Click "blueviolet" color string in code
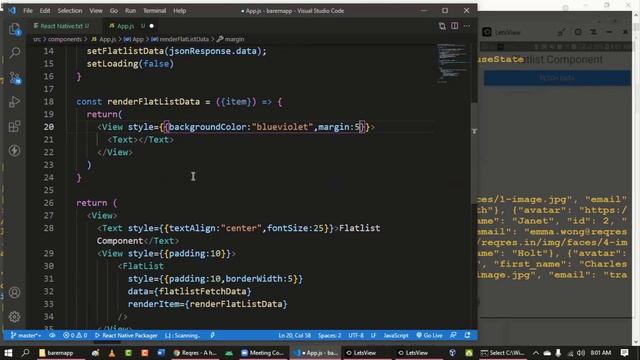Viewport: 640px width, 360px height. click(x=282, y=127)
